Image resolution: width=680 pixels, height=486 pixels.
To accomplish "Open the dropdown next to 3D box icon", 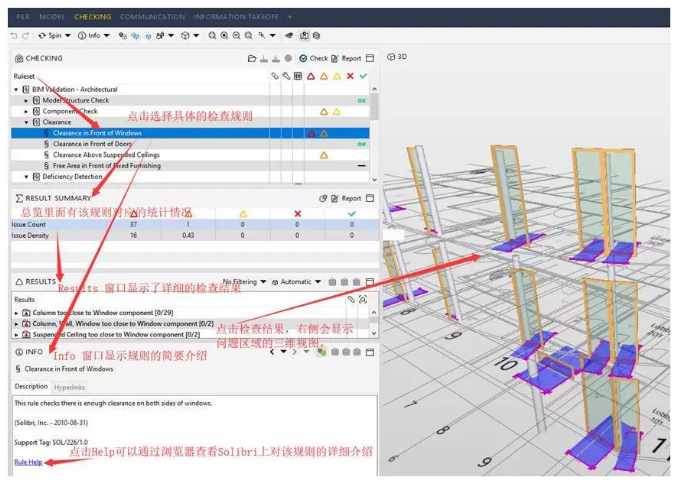I will click(196, 36).
